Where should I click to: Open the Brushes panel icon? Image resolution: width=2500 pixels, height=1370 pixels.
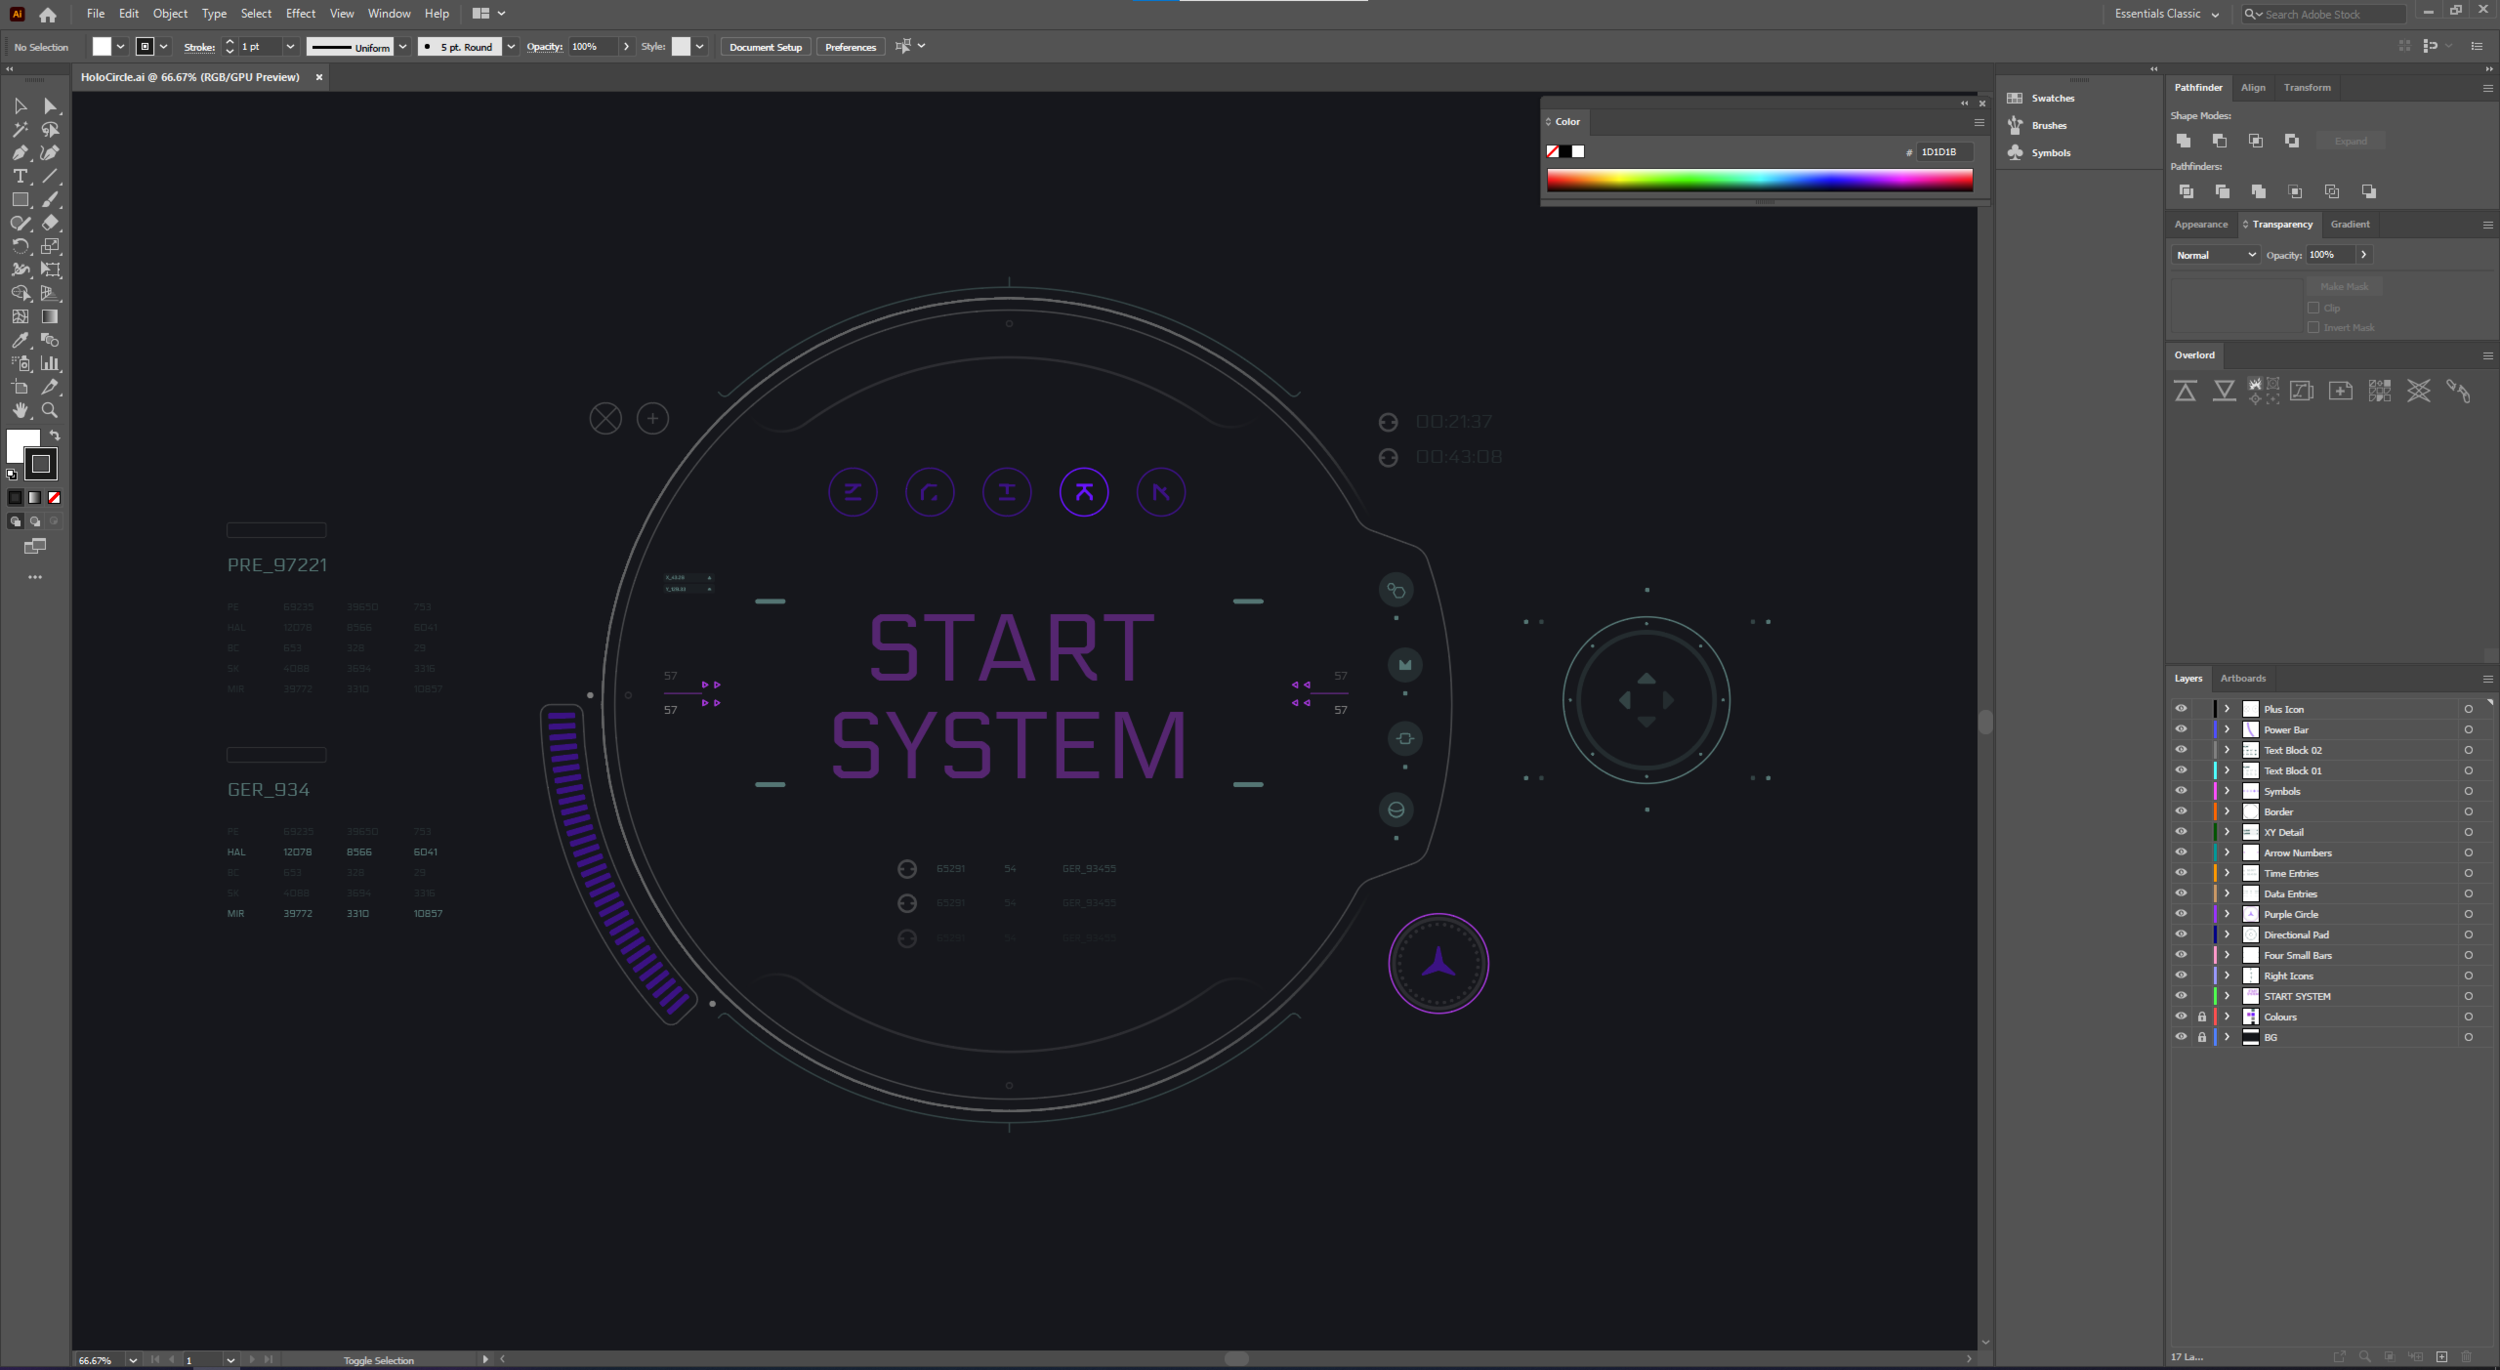[x=2016, y=125]
